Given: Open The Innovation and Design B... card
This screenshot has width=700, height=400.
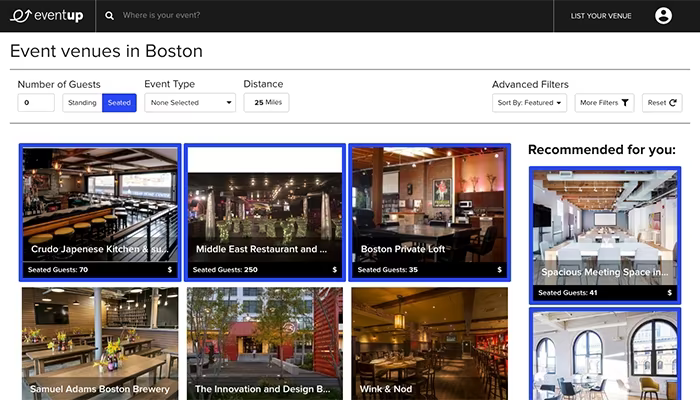Looking at the screenshot, I should pos(265,344).
